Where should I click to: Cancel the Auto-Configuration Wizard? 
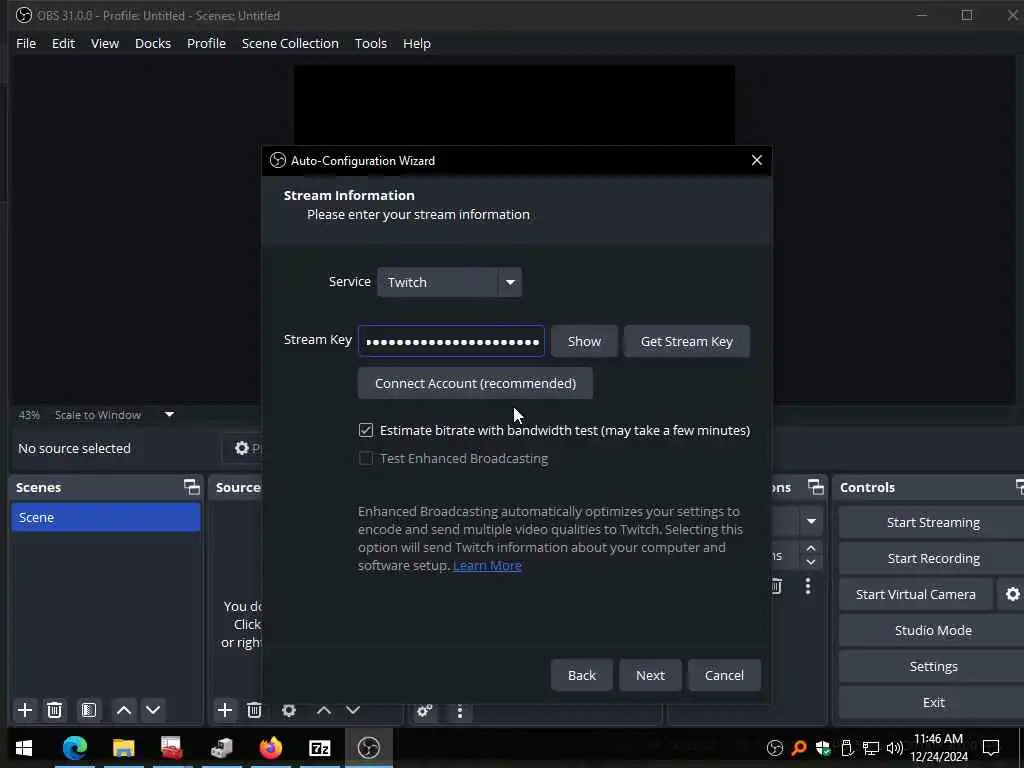[724, 675]
